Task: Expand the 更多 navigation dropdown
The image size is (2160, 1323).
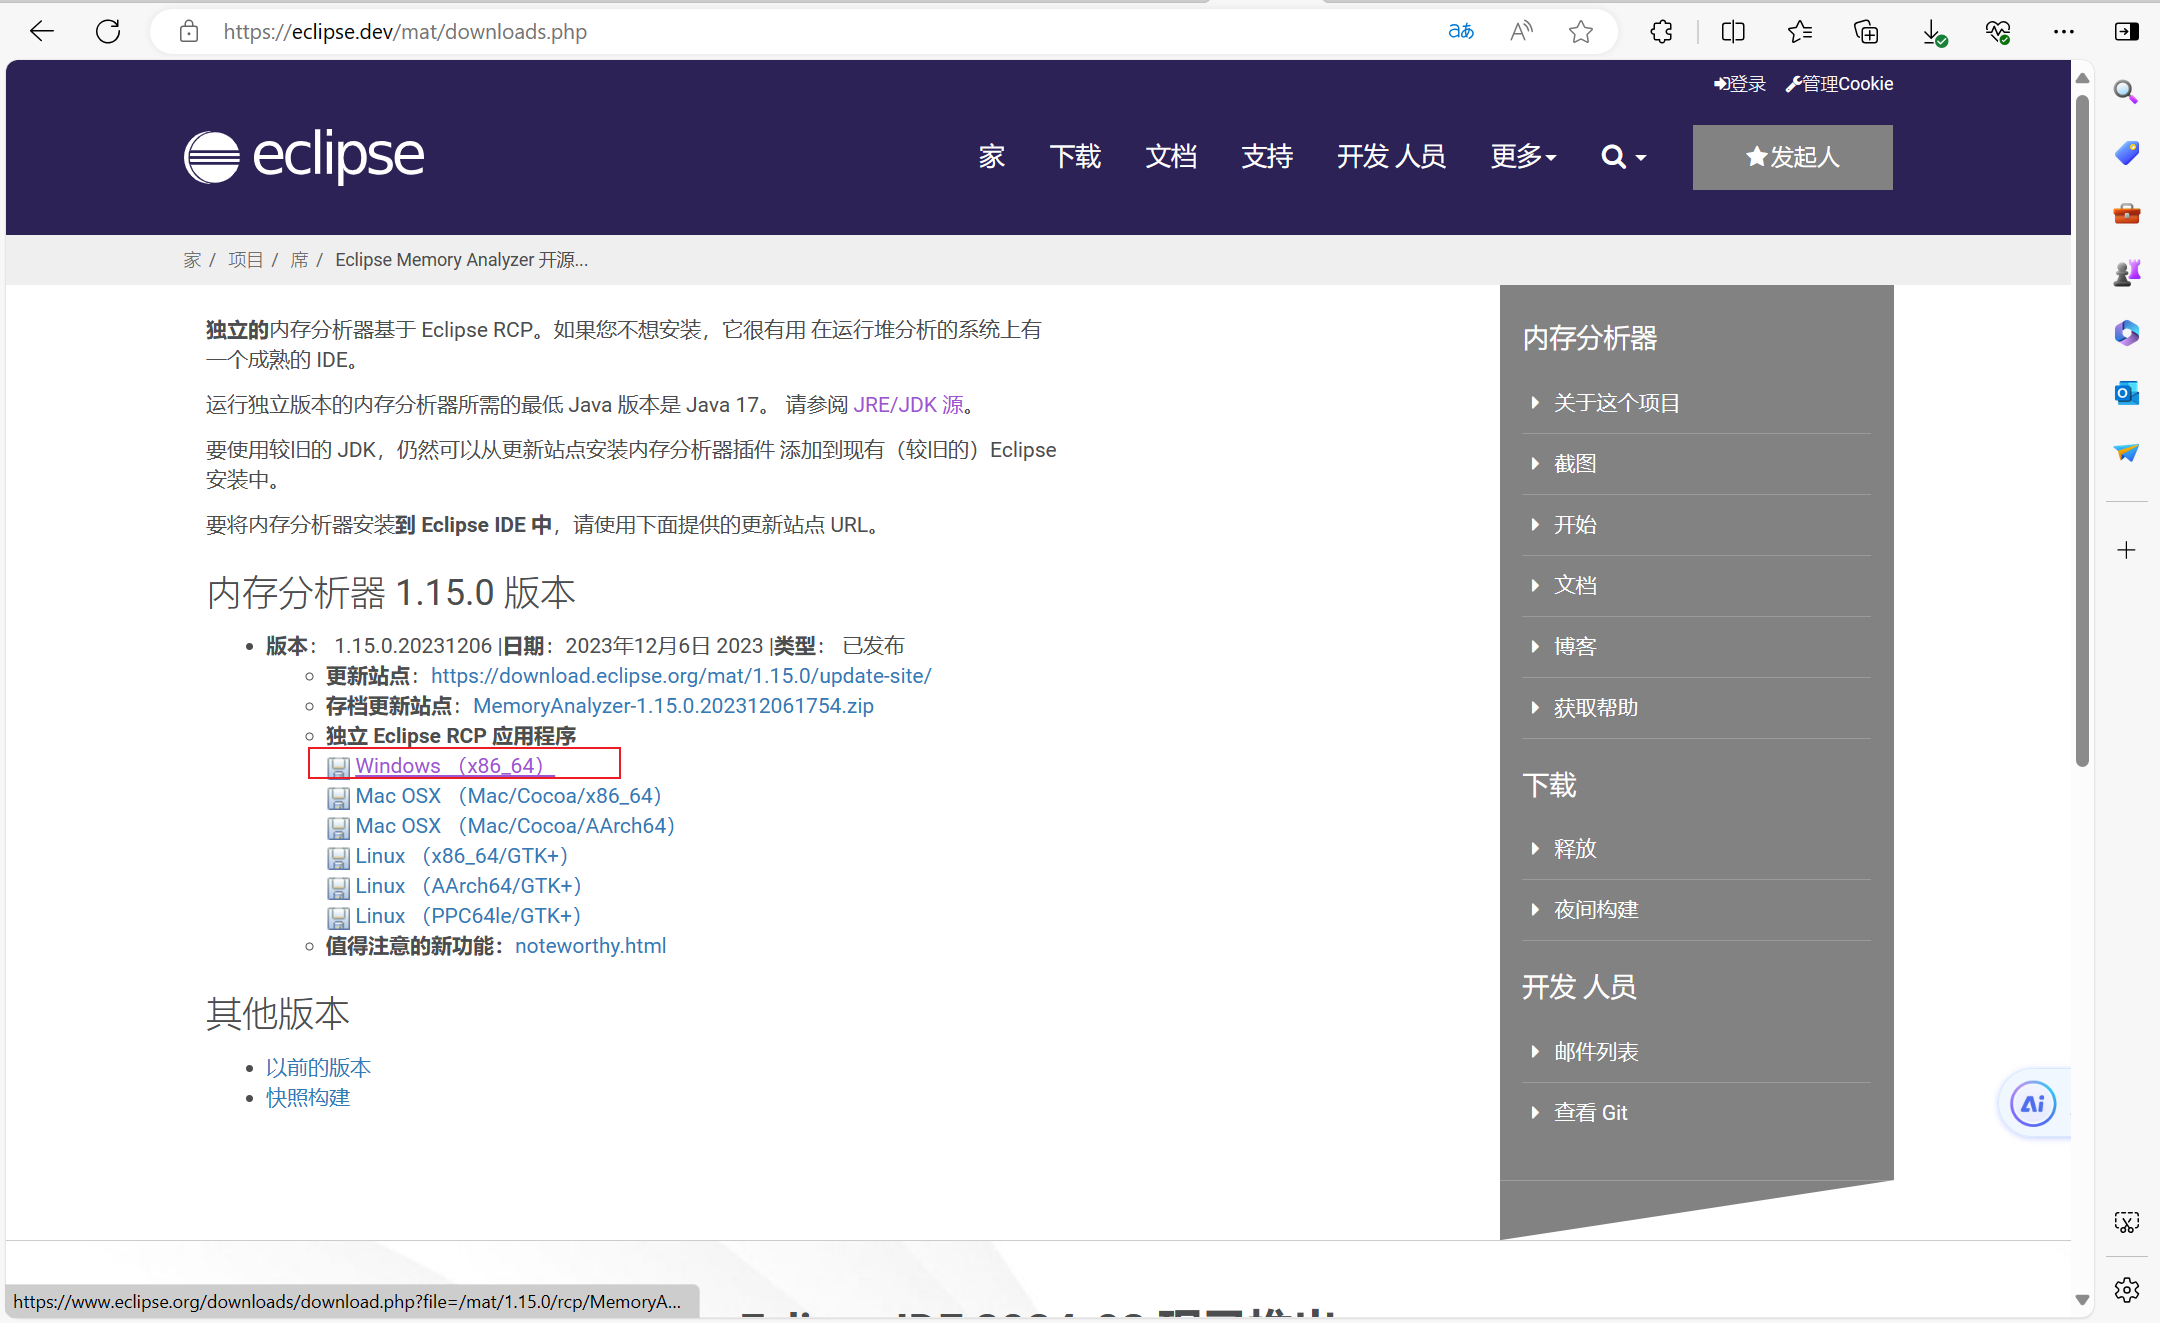Action: 1523,157
